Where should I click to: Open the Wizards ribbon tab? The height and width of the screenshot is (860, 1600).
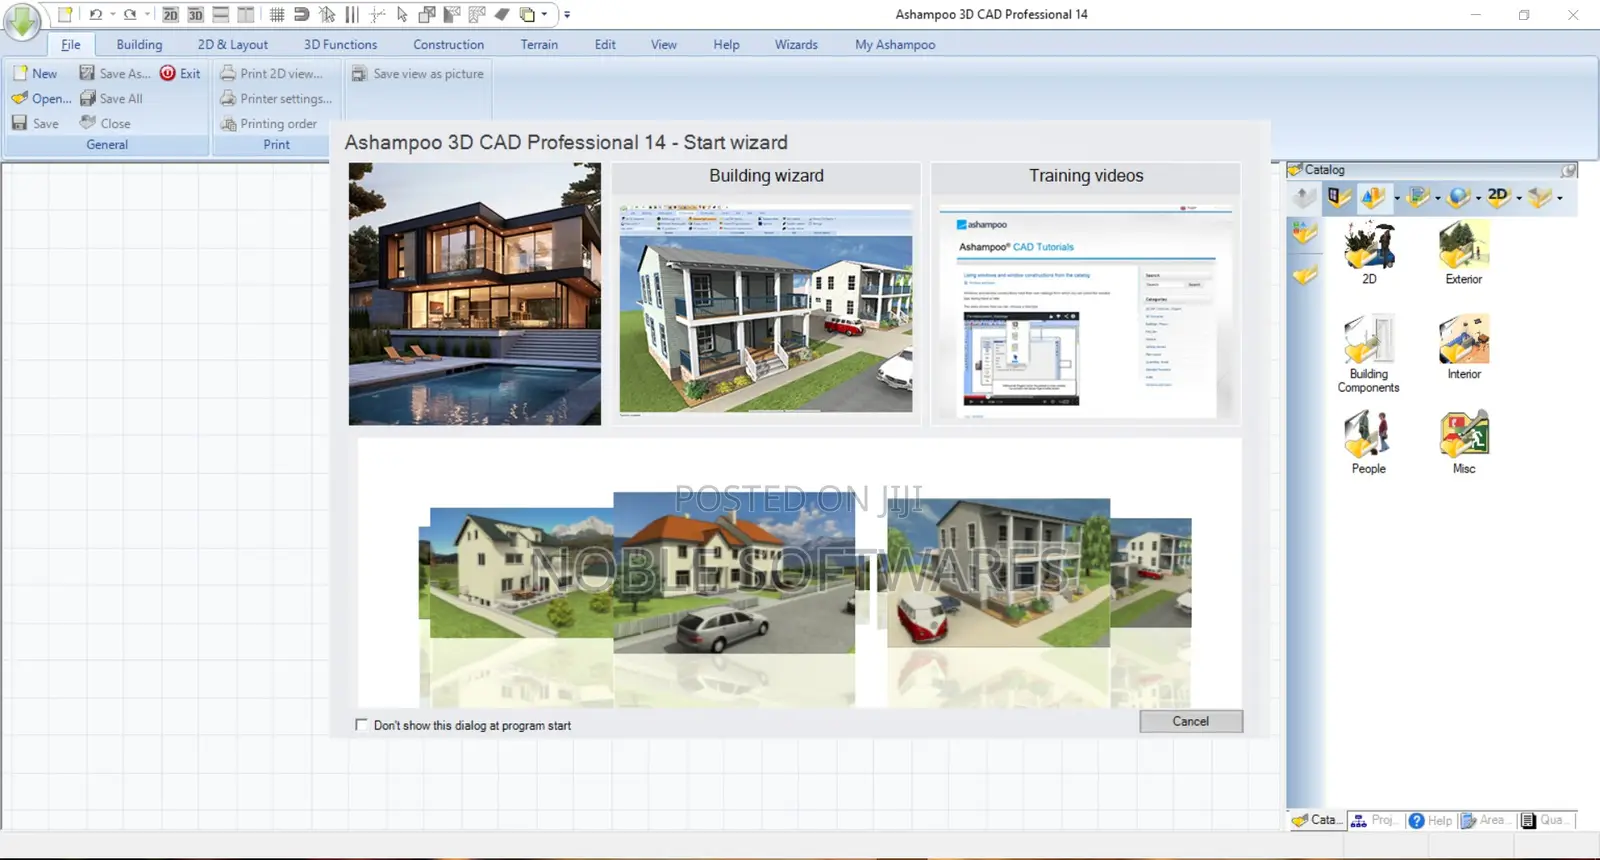796,45
